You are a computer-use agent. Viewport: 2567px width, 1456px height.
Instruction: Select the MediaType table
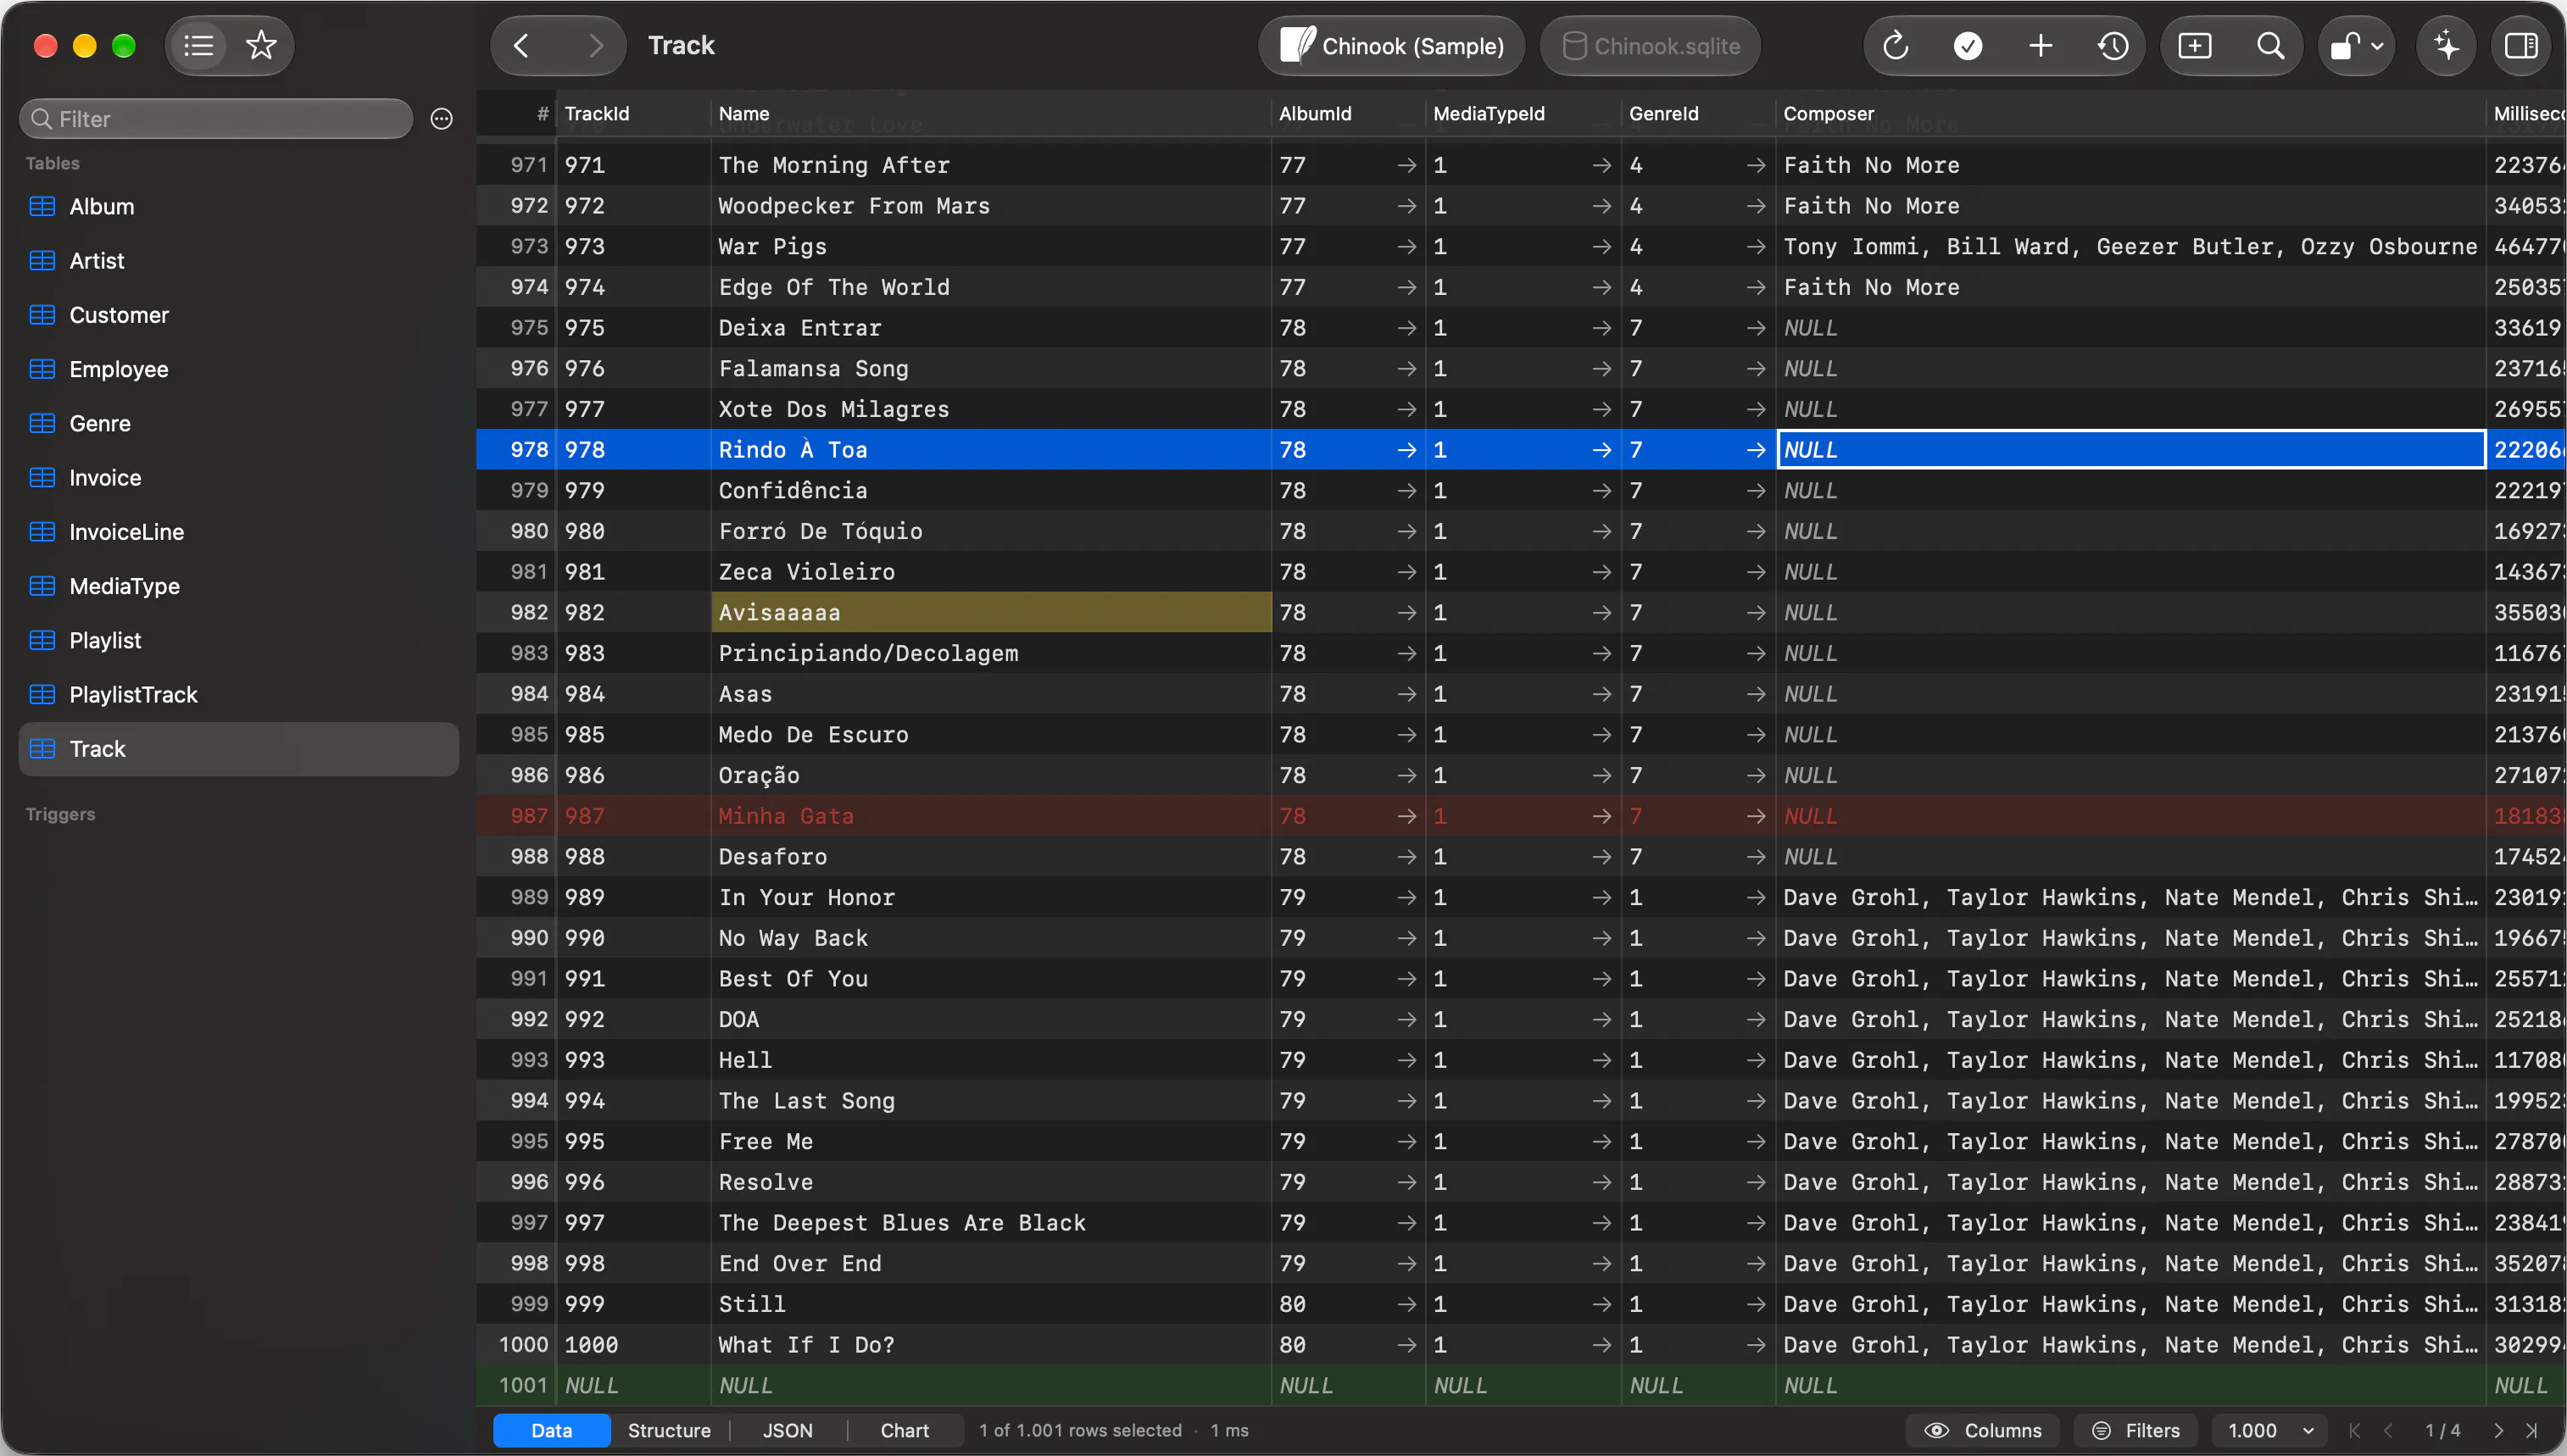238,586
